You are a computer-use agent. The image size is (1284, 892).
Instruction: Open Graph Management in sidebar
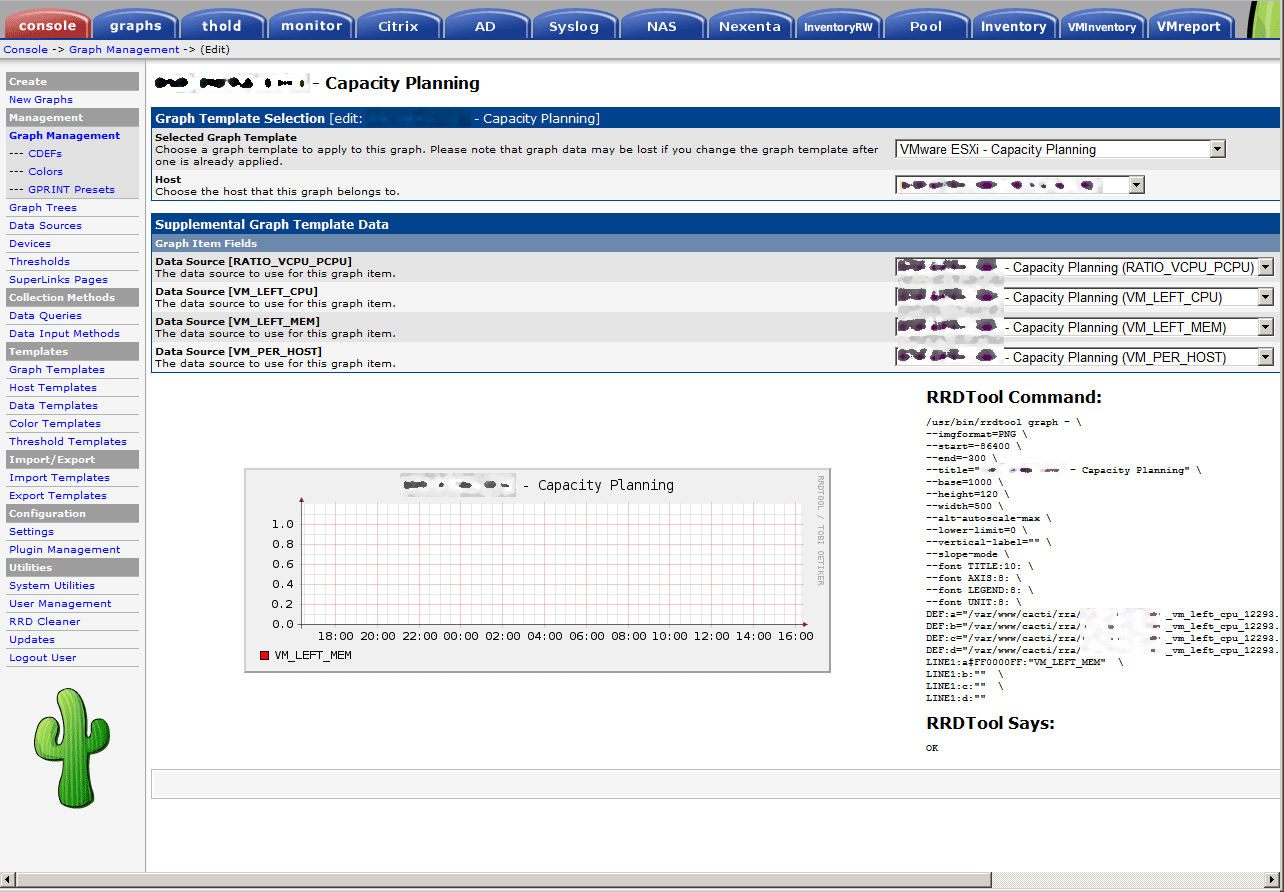coord(64,136)
